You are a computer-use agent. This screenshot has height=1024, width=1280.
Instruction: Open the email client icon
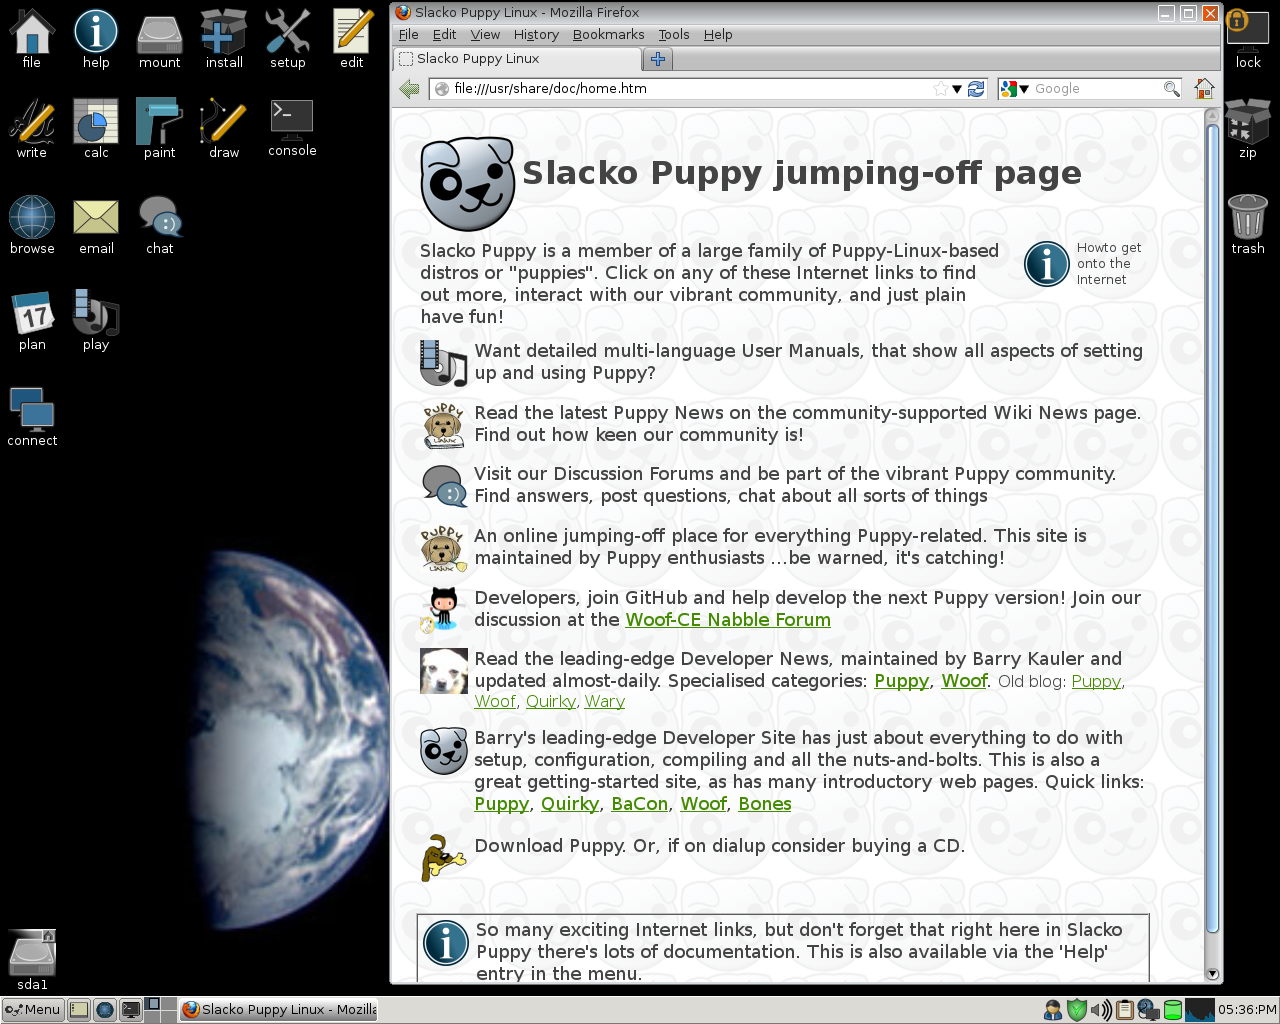click(96, 218)
